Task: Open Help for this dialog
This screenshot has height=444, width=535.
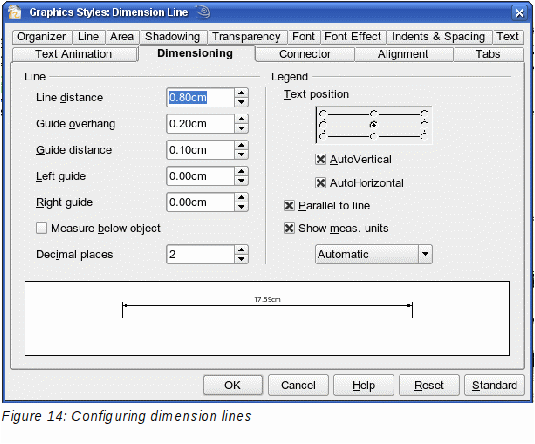Action: 363,385
